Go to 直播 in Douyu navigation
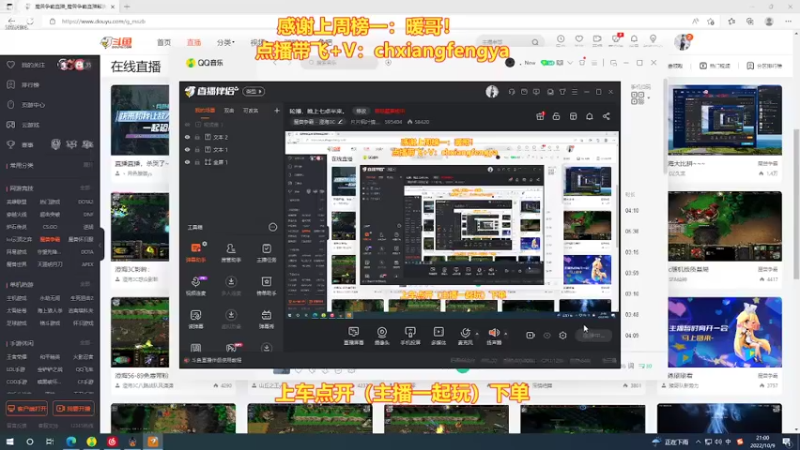Screen dimensions: 800x450 tap(194, 42)
